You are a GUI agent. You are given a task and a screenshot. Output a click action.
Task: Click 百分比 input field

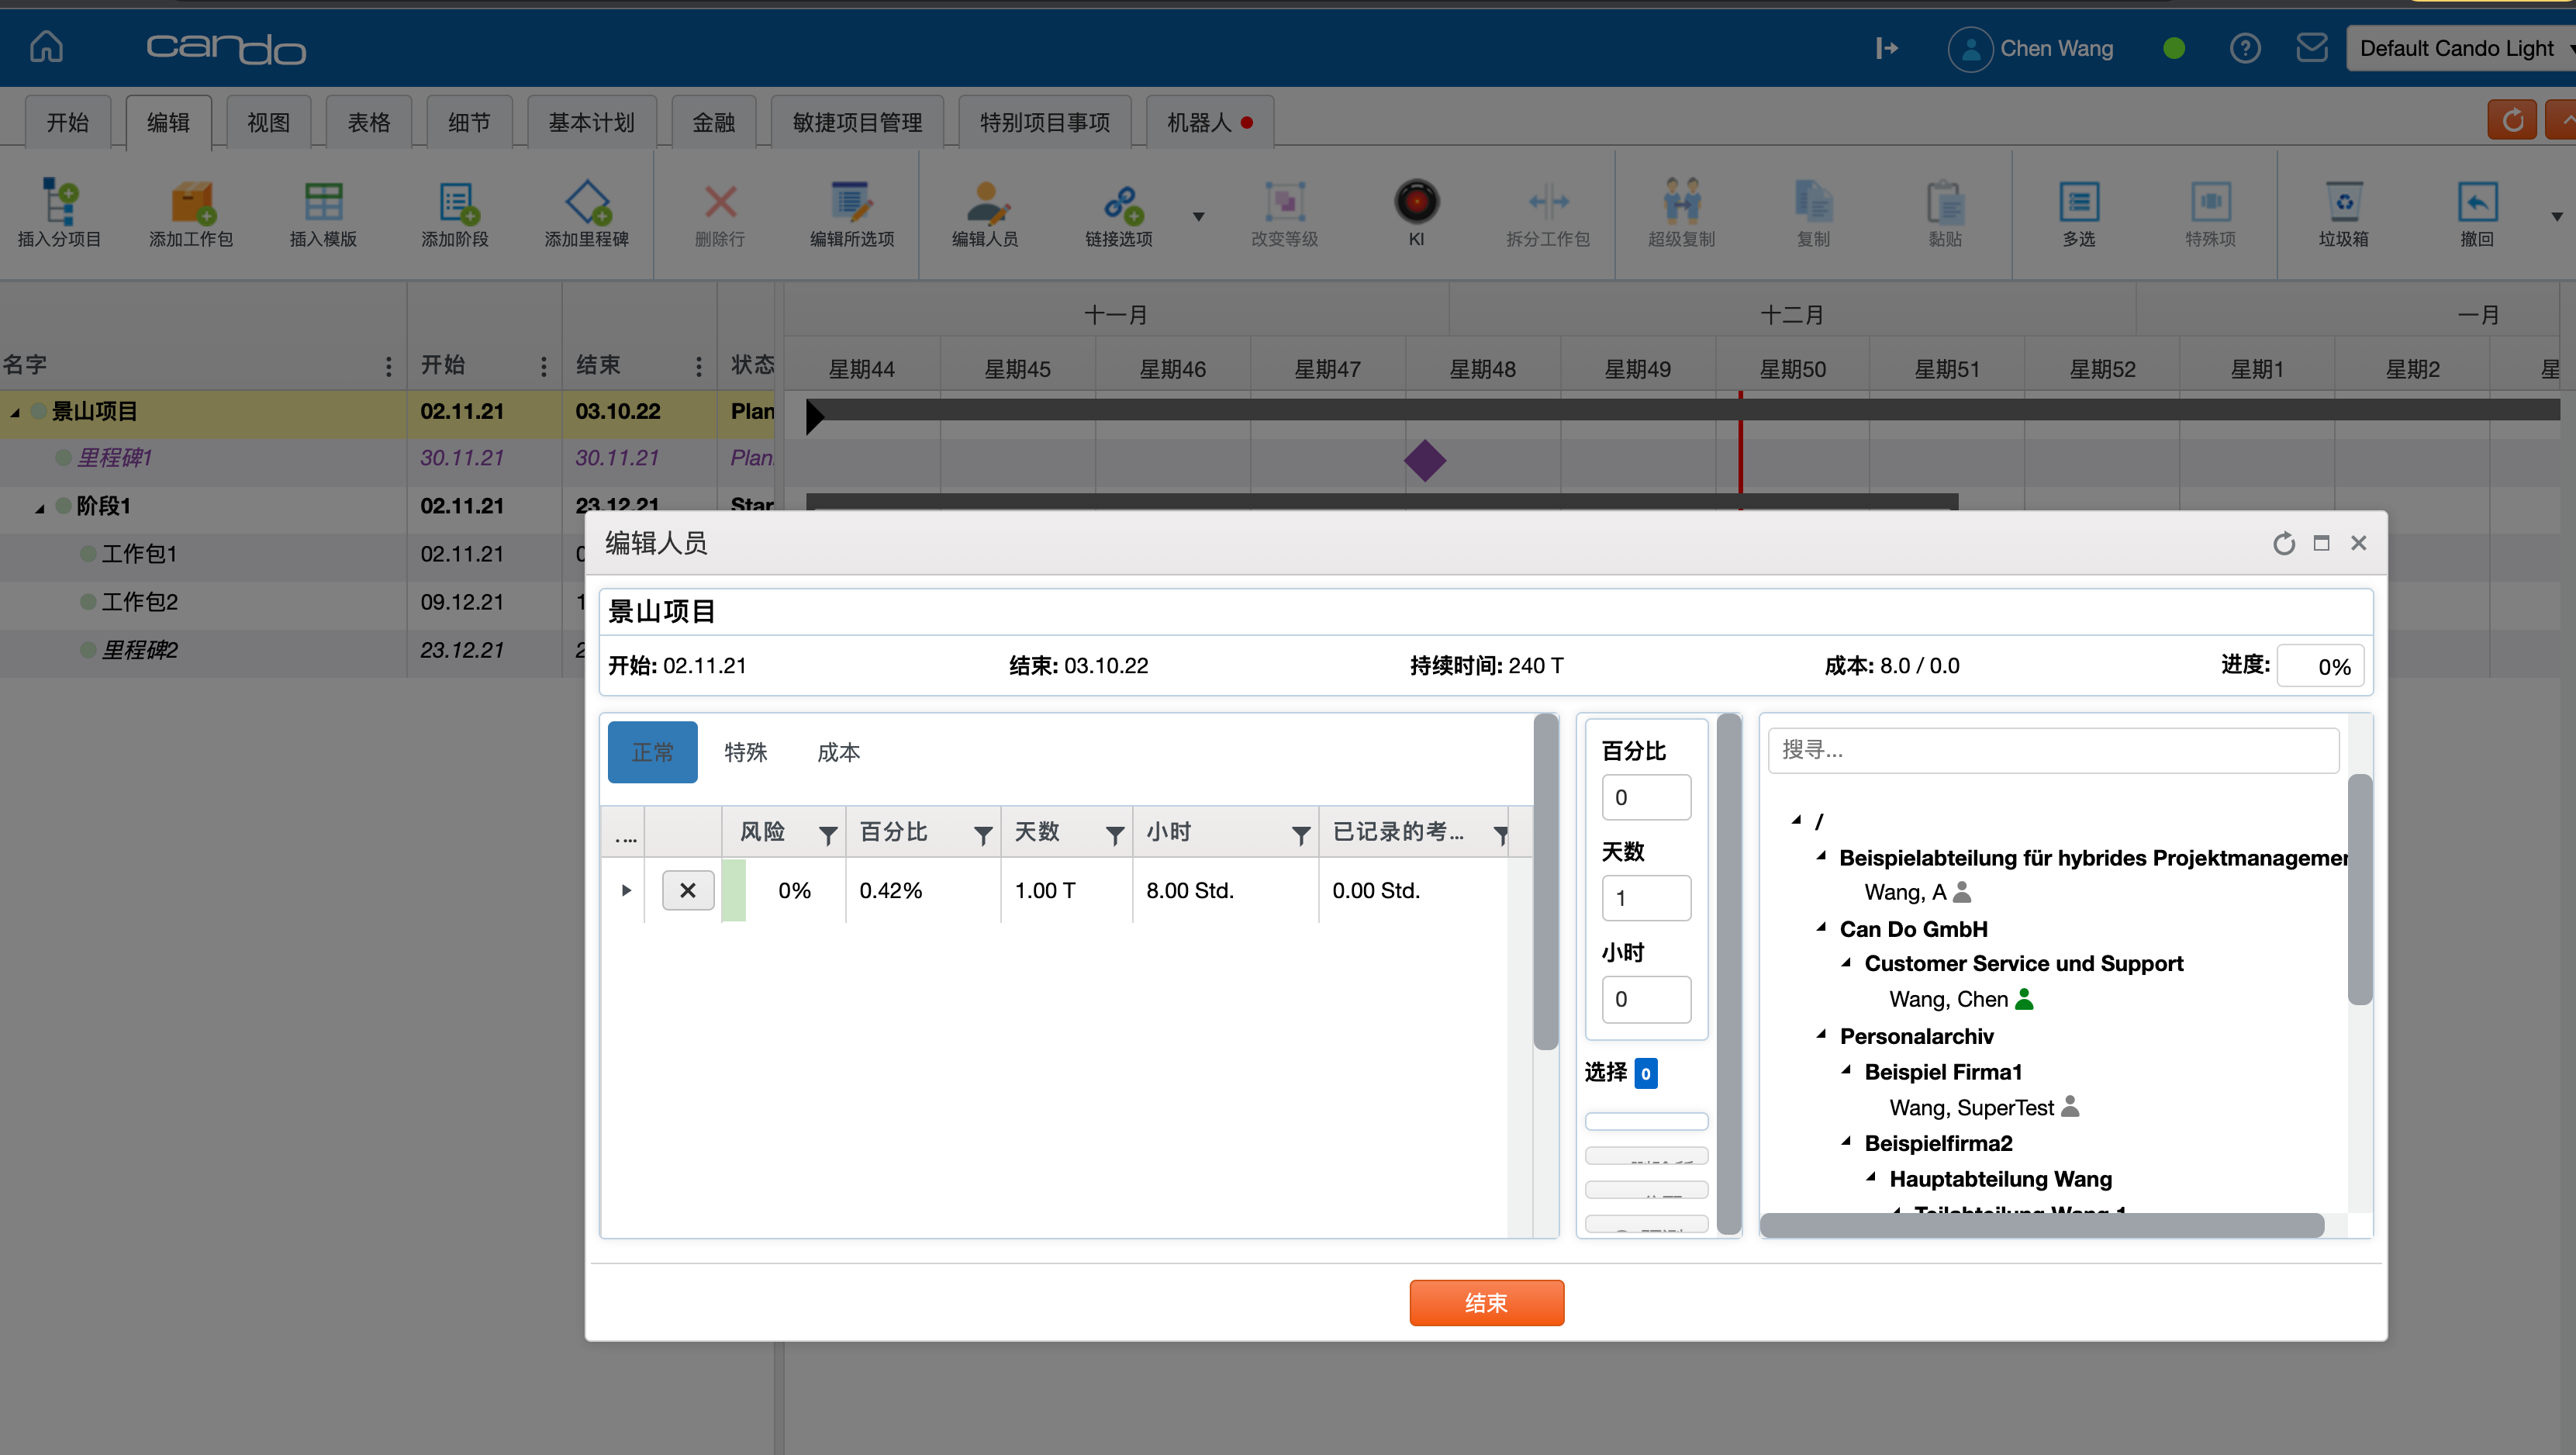coord(1646,797)
